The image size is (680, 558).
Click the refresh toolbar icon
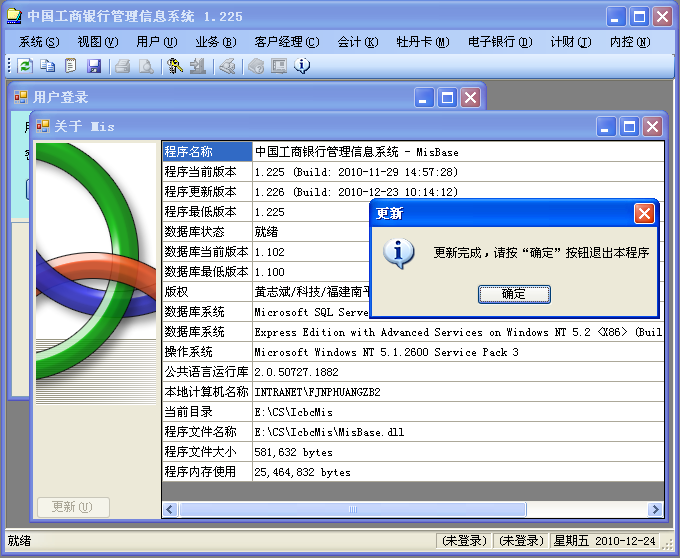pos(25,66)
